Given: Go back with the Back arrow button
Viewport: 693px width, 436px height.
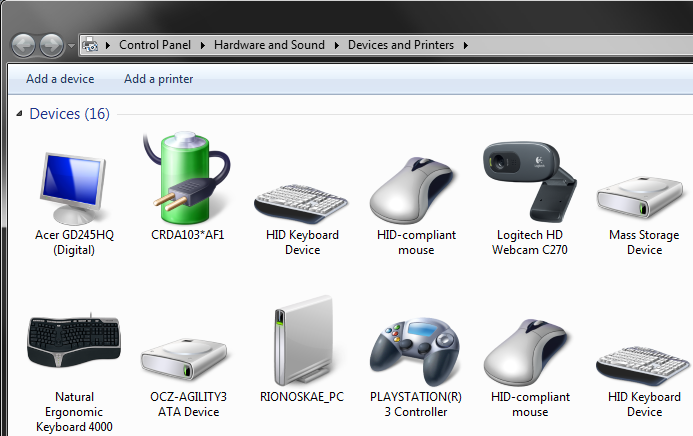Looking at the screenshot, I should (23, 45).
